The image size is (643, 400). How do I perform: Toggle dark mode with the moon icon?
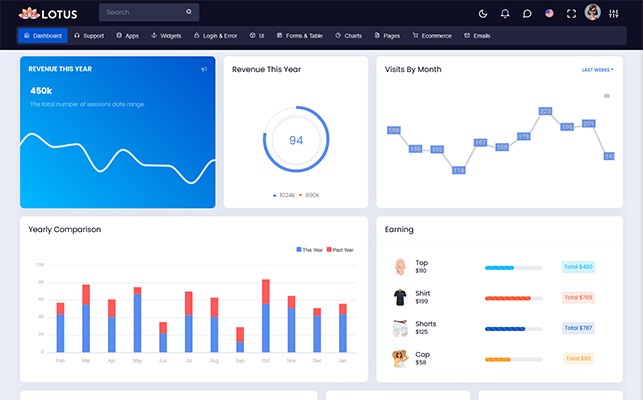click(483, 13)
